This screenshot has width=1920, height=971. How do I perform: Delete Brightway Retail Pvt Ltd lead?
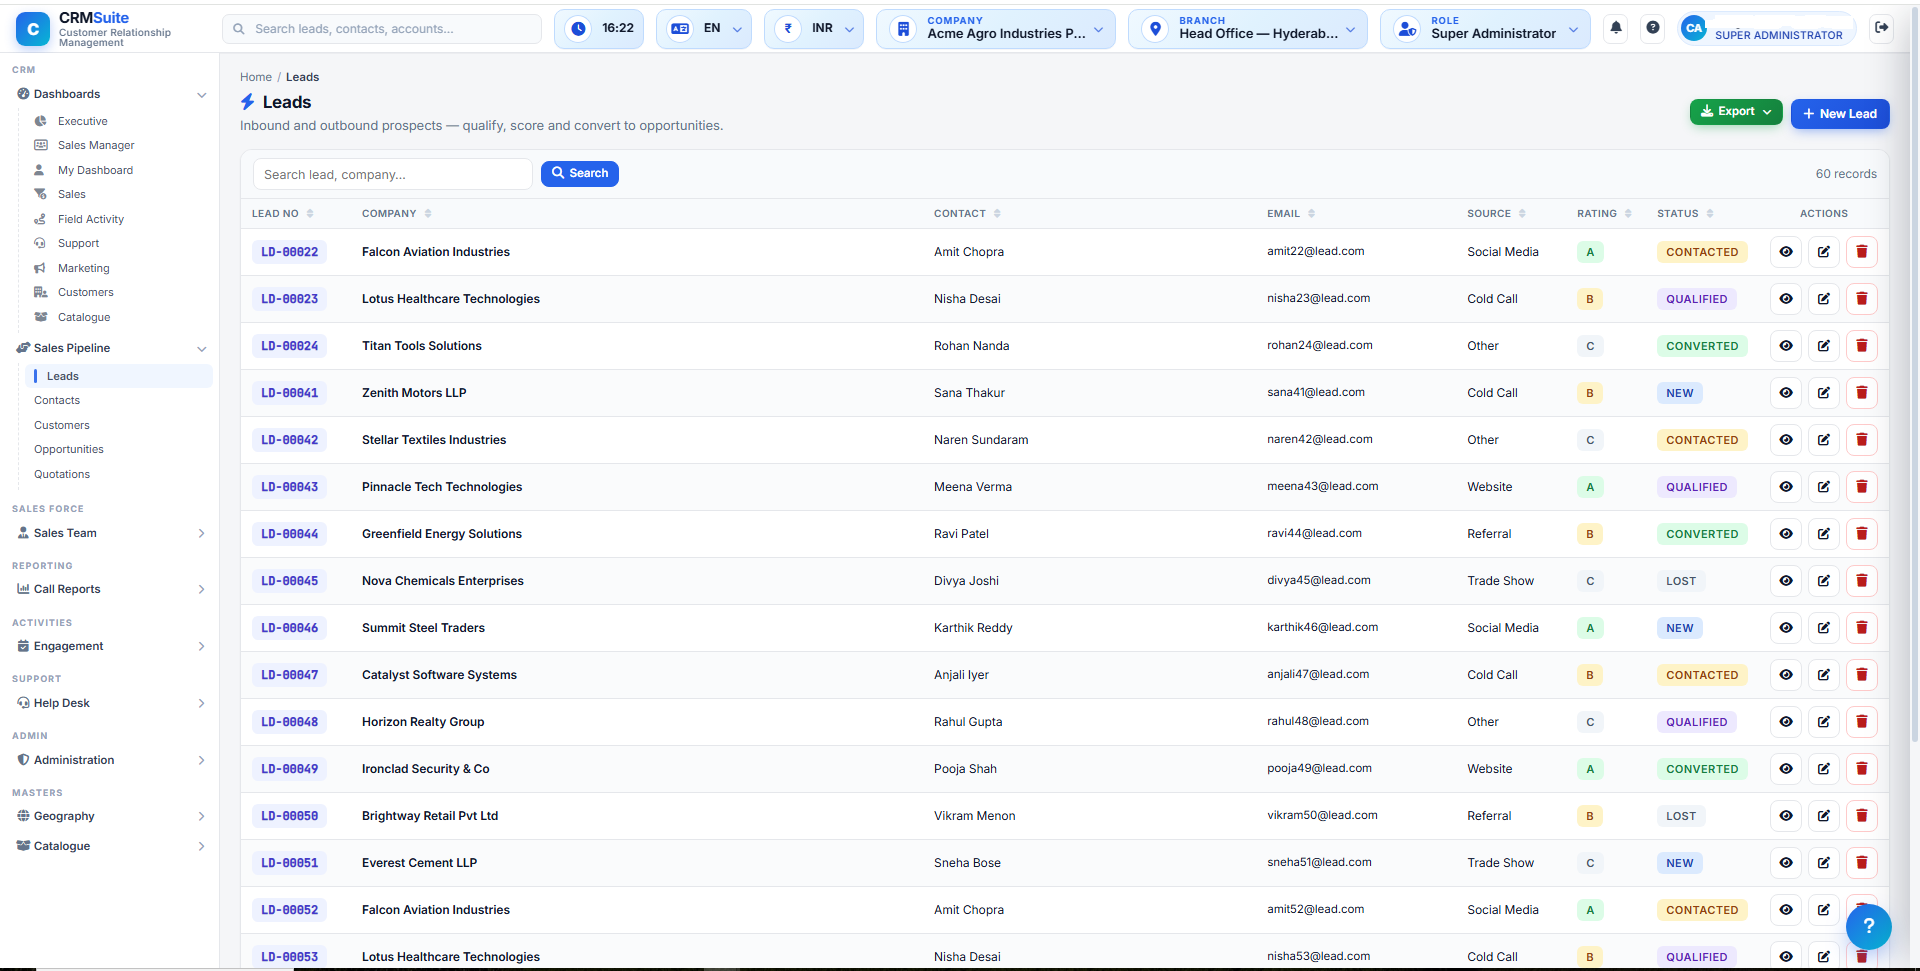pos(1862,816)
